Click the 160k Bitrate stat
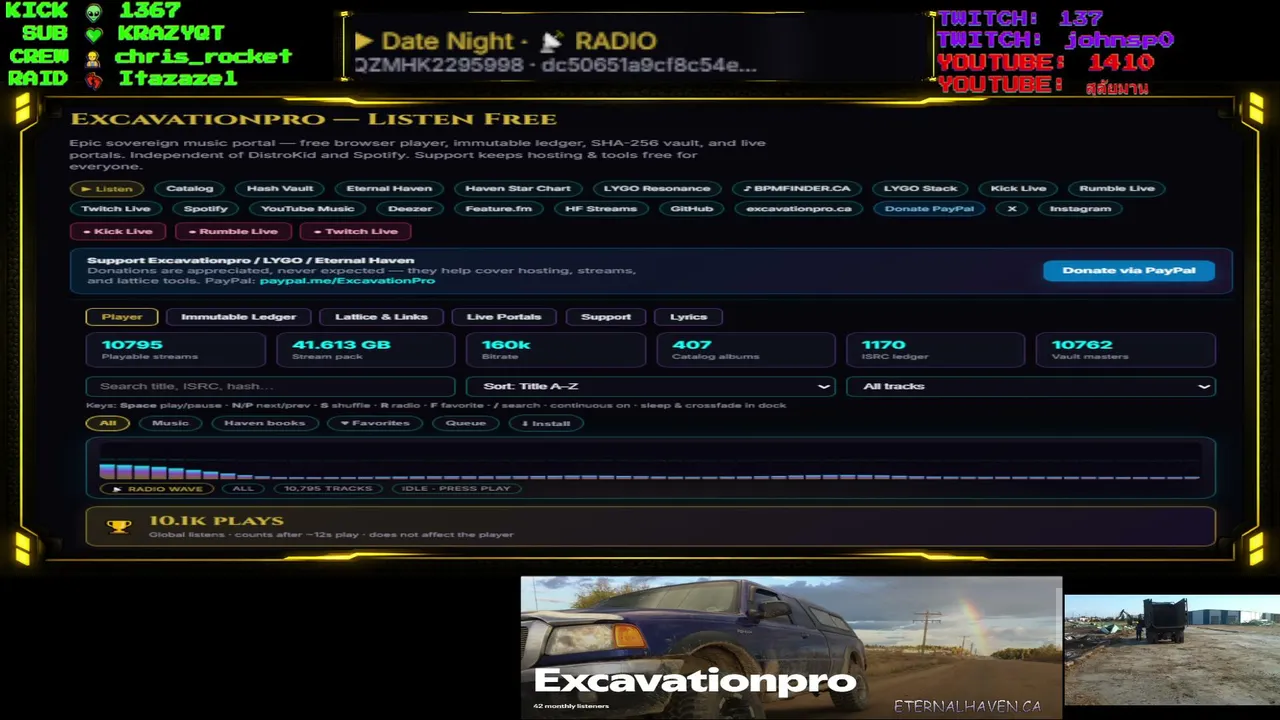 [x=555, y=350]
